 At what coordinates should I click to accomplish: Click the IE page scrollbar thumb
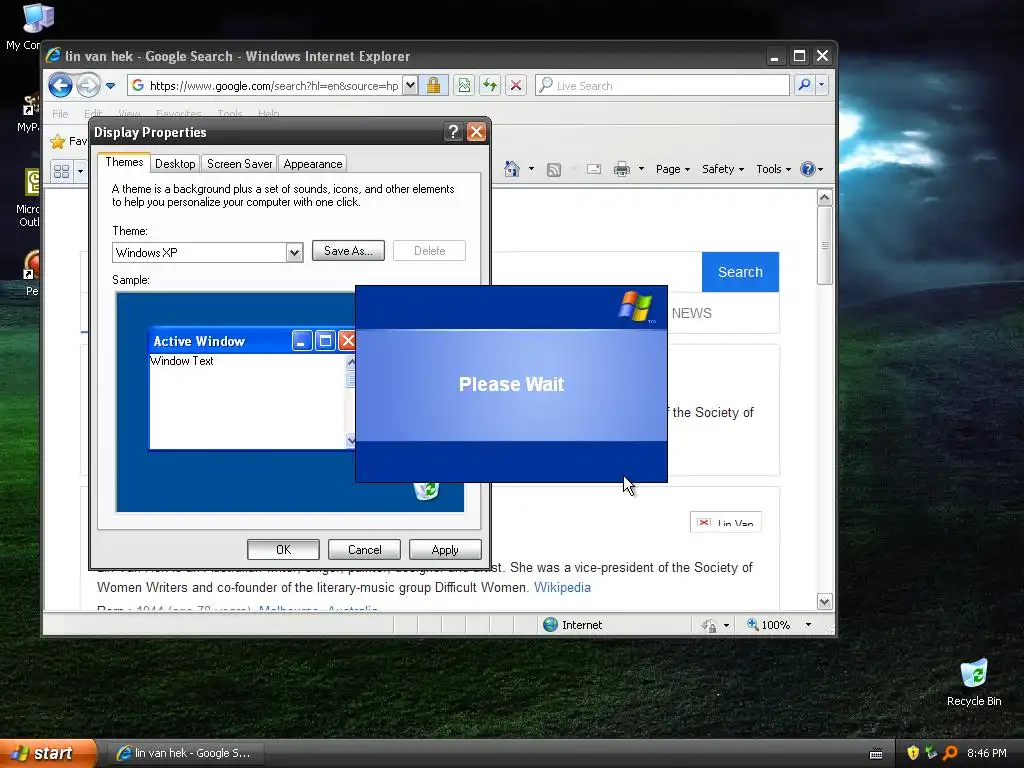[825, 246]
